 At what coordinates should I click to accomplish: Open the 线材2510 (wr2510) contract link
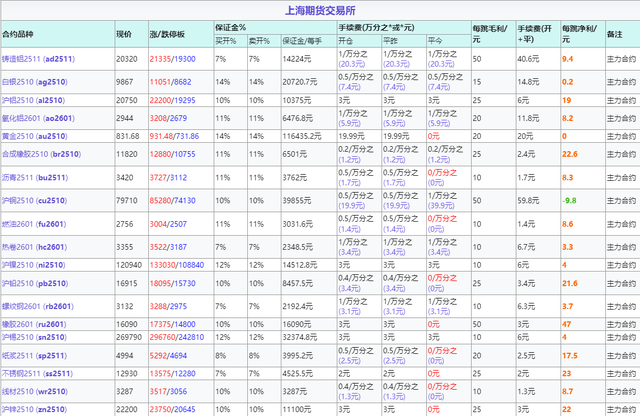tap(35, 392)
